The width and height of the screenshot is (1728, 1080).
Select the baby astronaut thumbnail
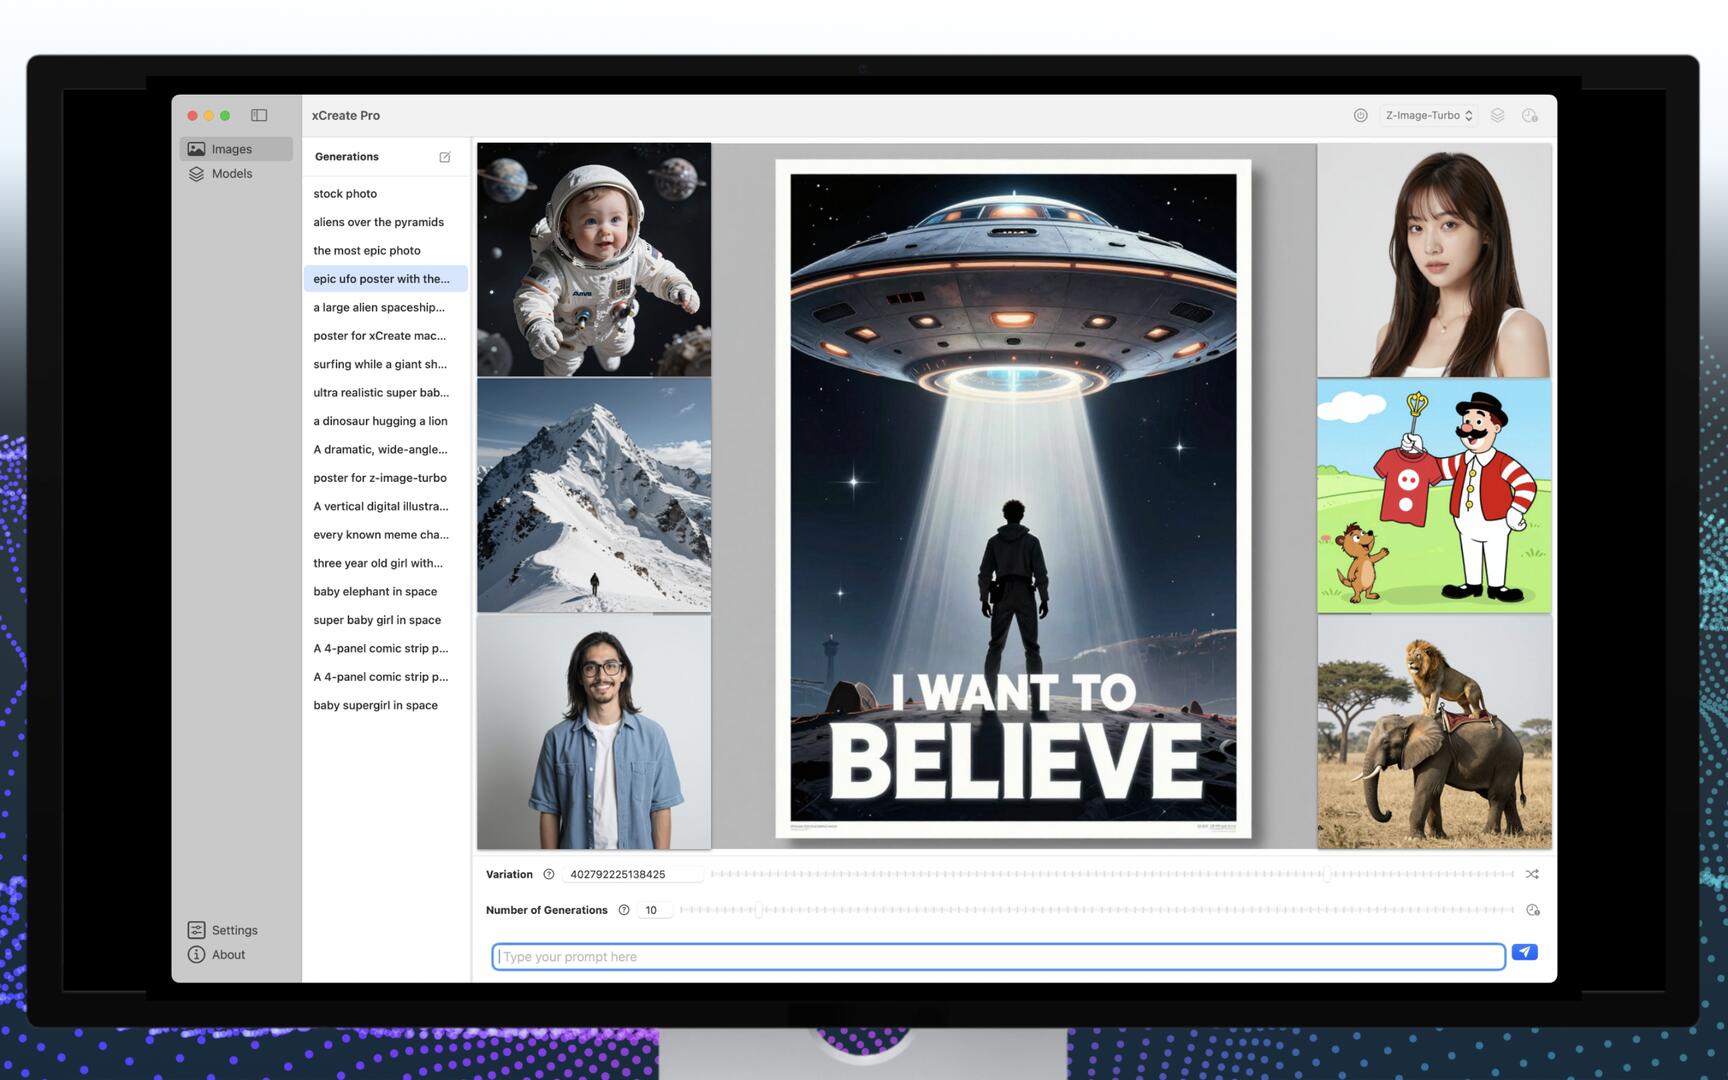(x=594, y=260)
